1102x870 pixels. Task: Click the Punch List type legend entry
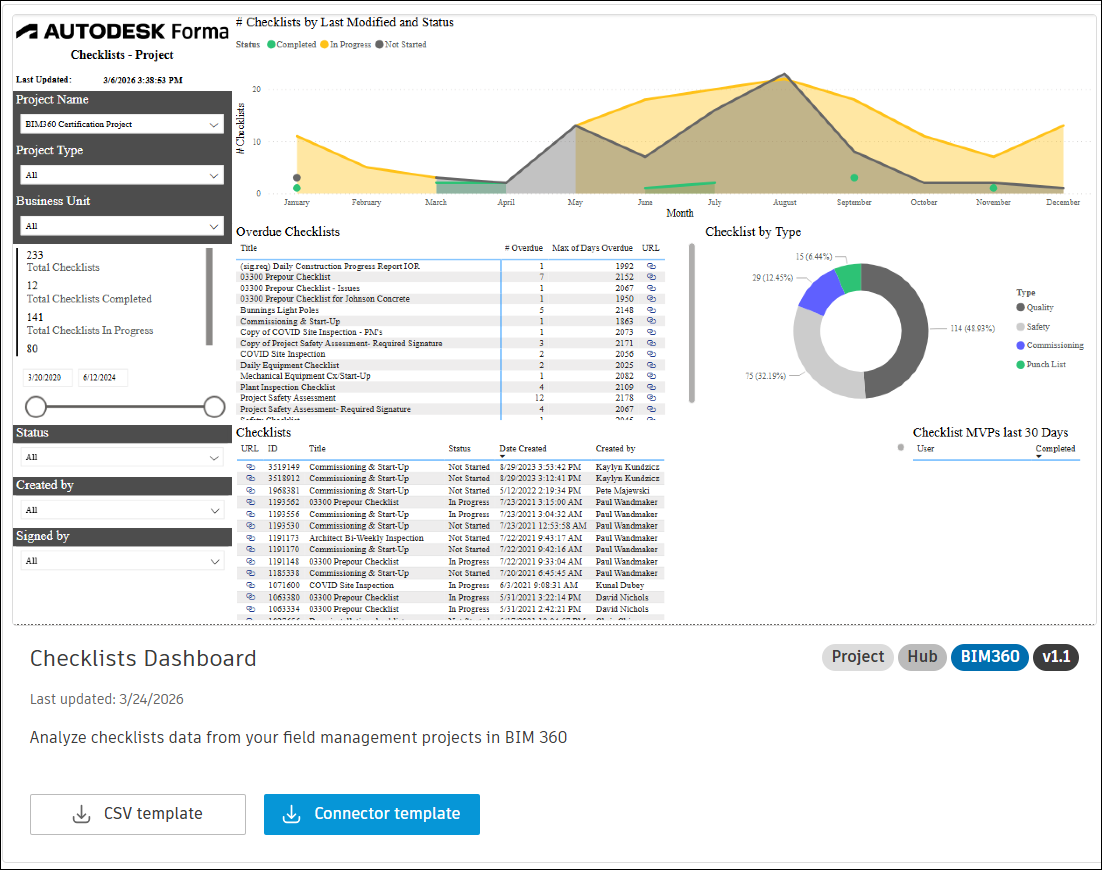pos(1041,364)
